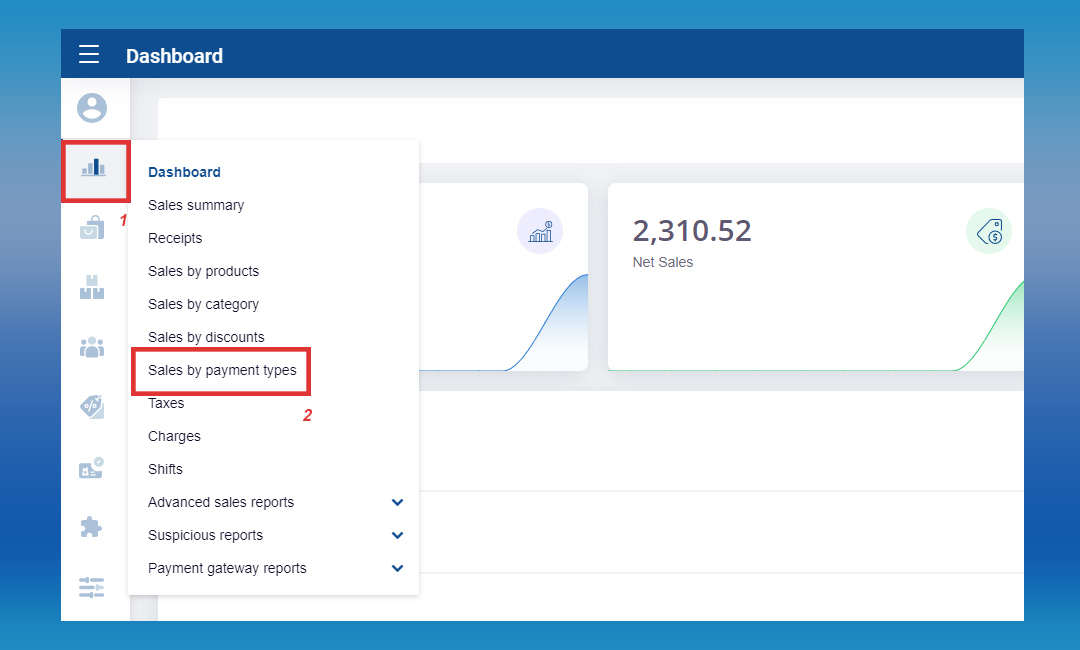Click the loyalty card sidebar icon
Viewport: 1080px width, 650px height.
click(x=92, y=467)
